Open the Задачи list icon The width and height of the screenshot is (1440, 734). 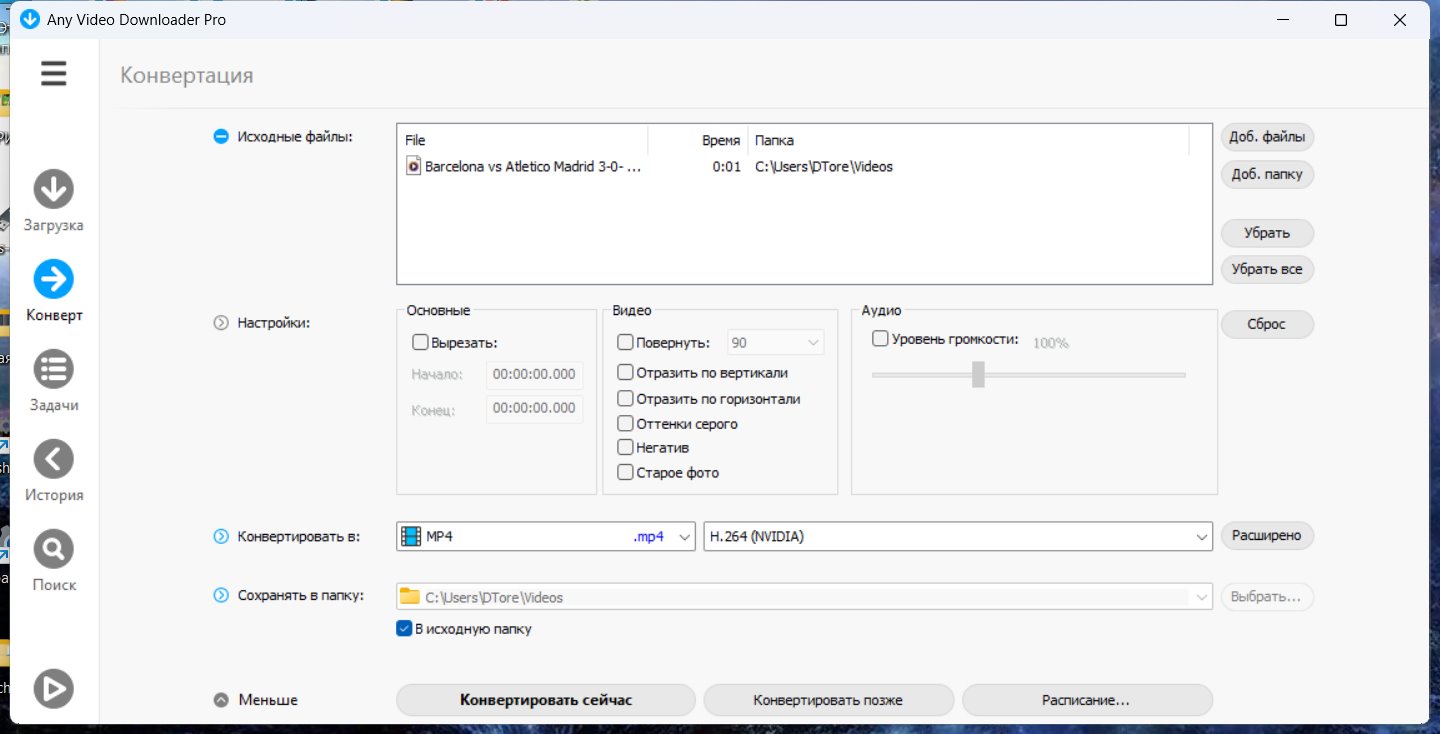coord(54,369)
